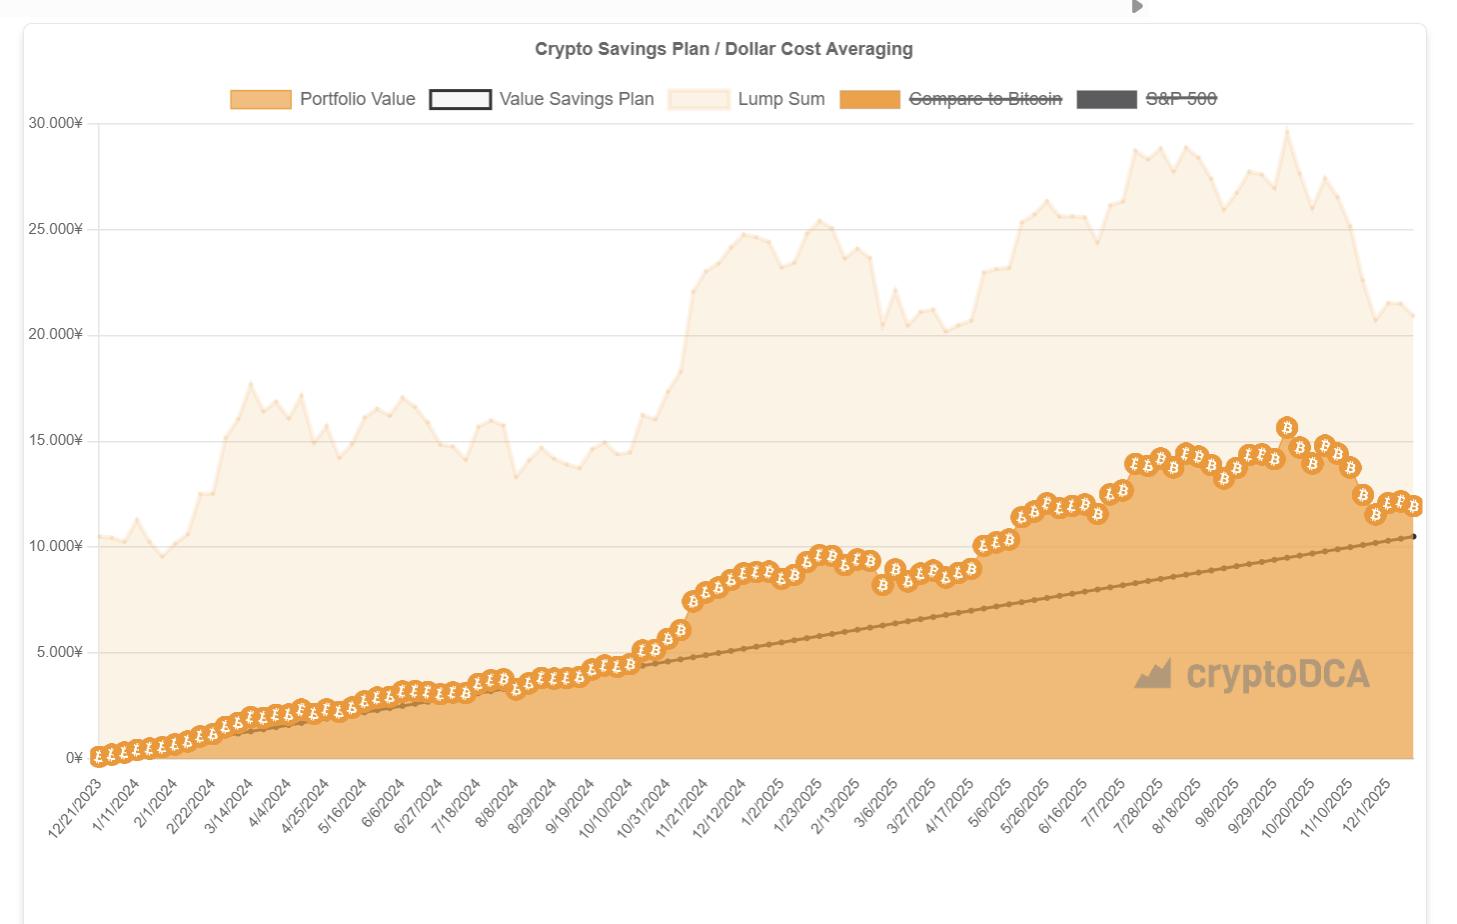Click the 12/21/2023 x-axis date label
This screenshot has width=1457, height=924.
(x=76, y=810)
